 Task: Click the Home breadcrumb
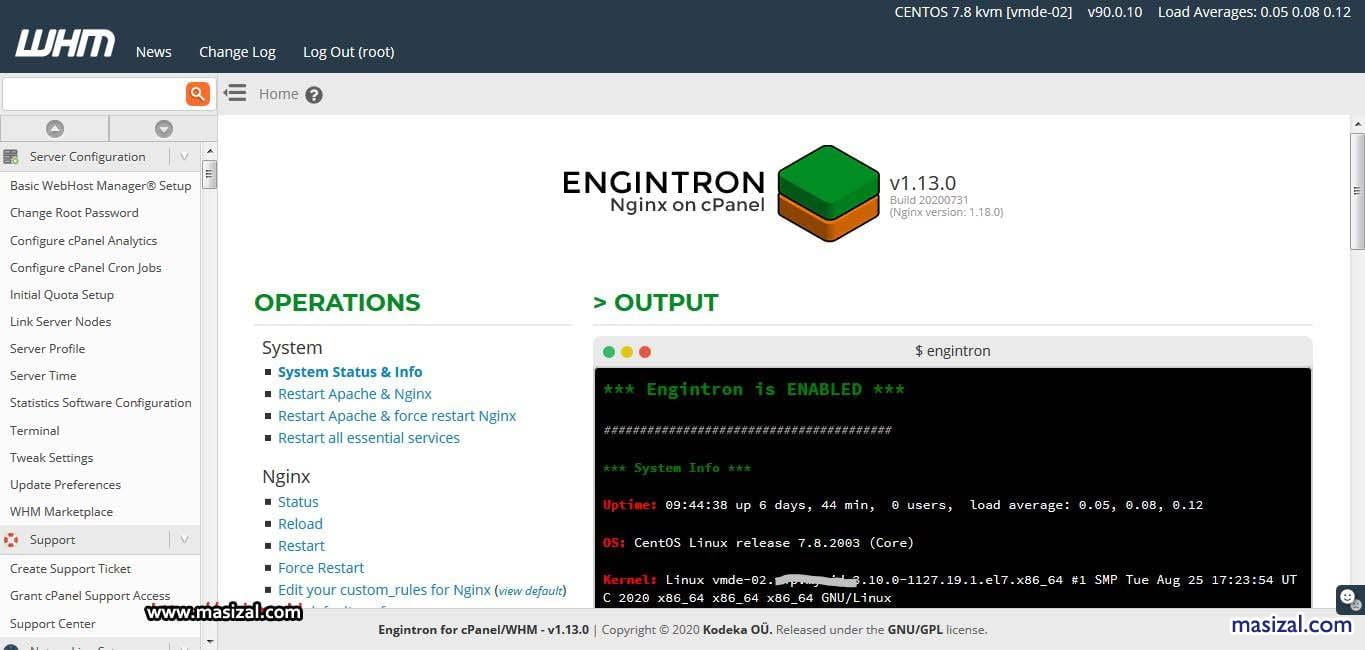click(278, 94)
